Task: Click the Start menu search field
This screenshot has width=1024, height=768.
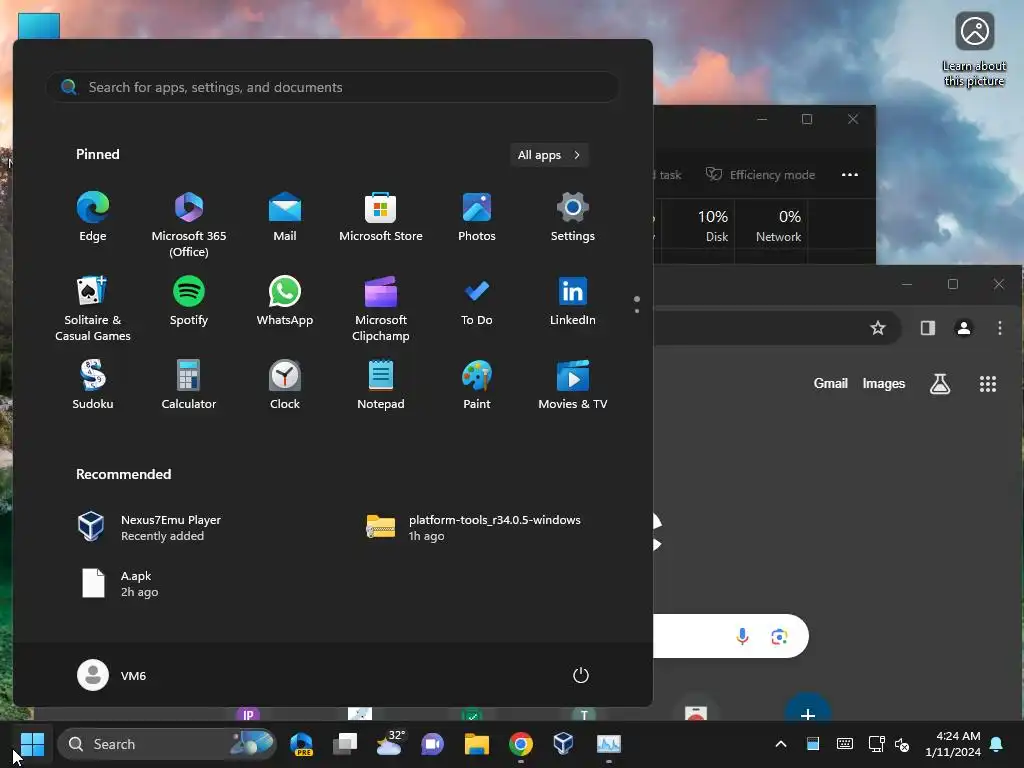Action: [332, 87]
